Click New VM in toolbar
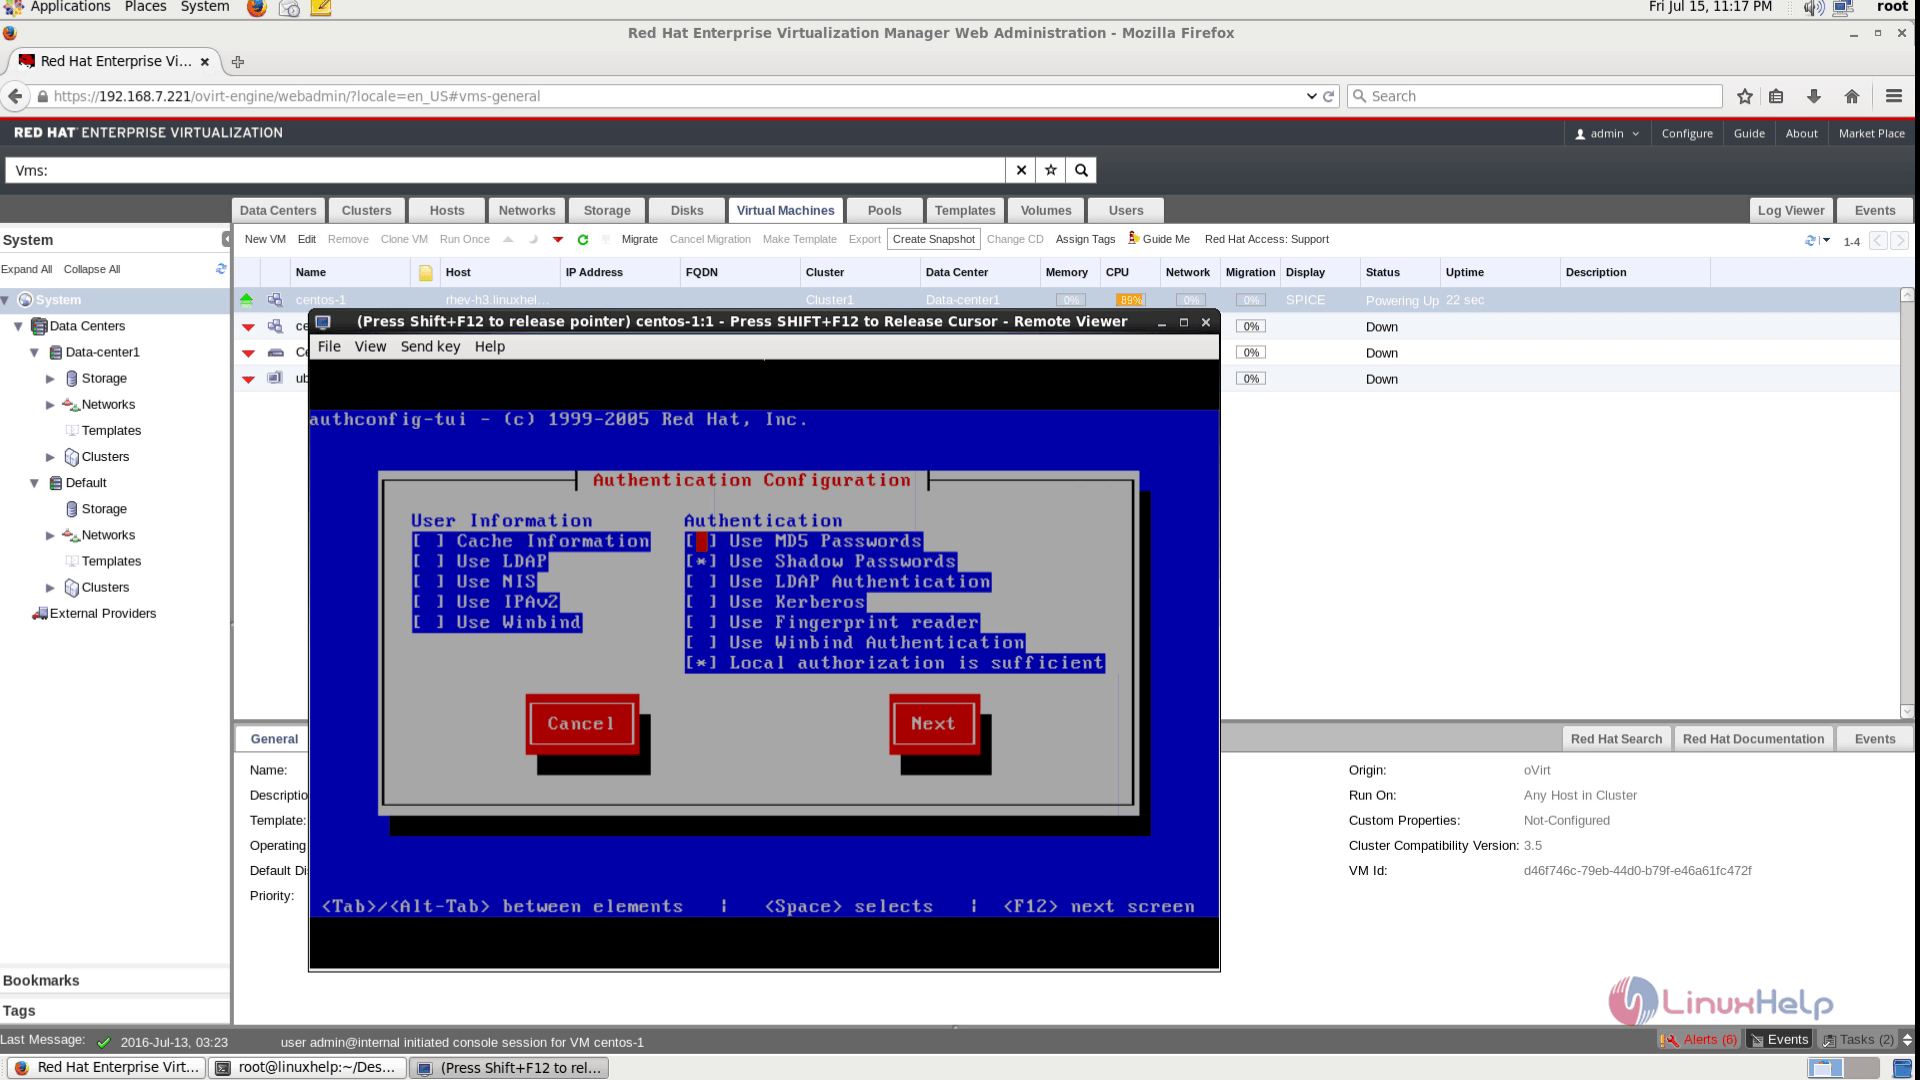 pos(265,239)
